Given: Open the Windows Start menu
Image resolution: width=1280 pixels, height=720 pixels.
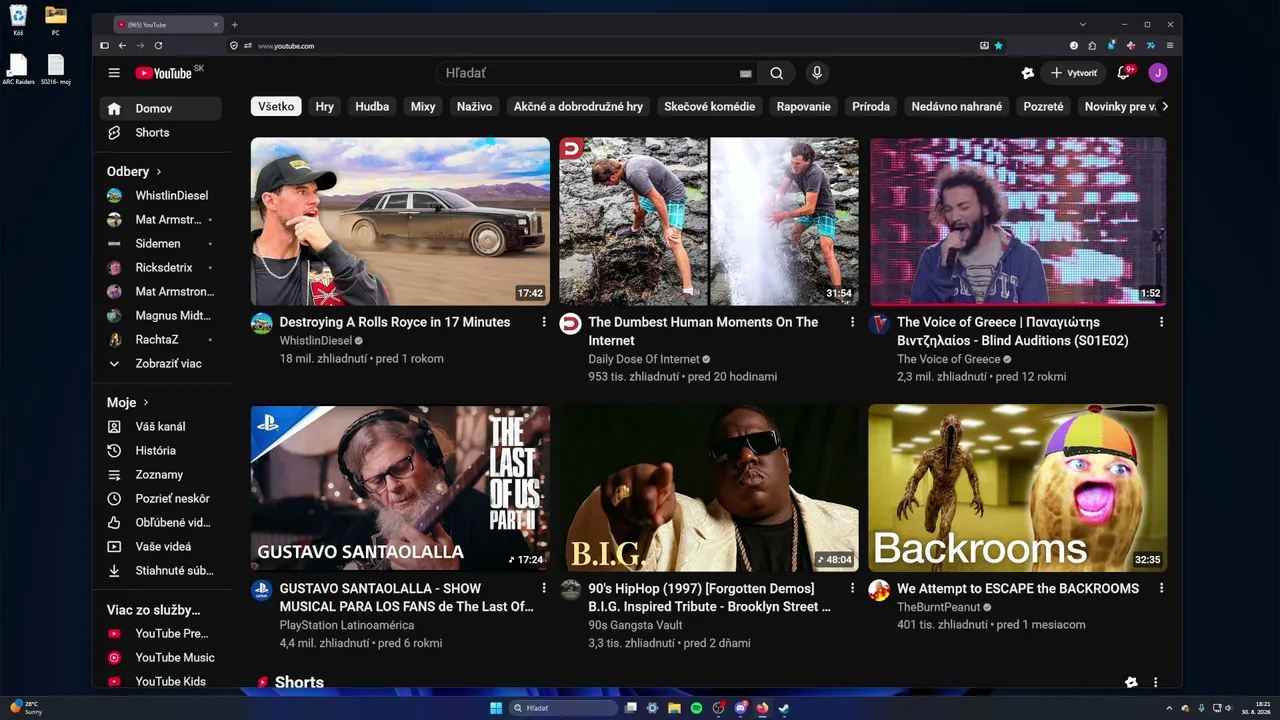Looking at the screenshot, I should (x=496, y=708).
